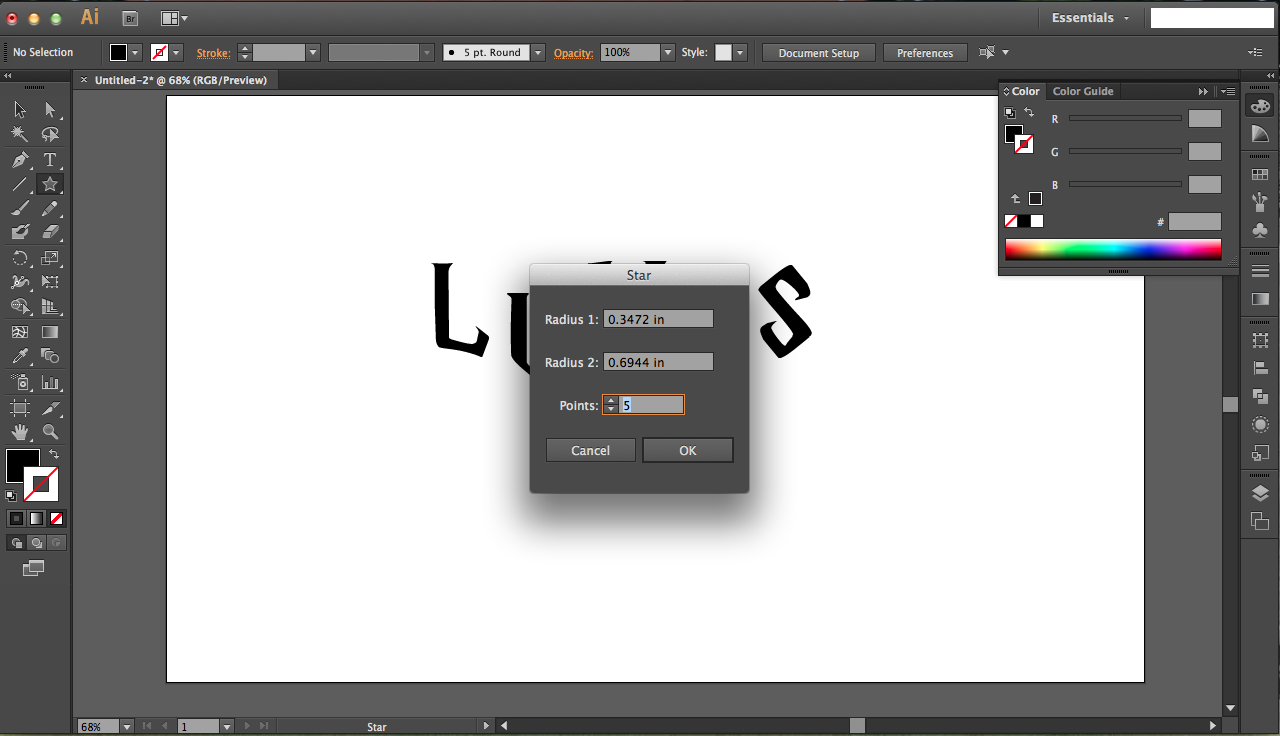This screenshot has width=1280, height=736.
Task: Select the Direct Selection tool
Action: click(x=50, y=110)
